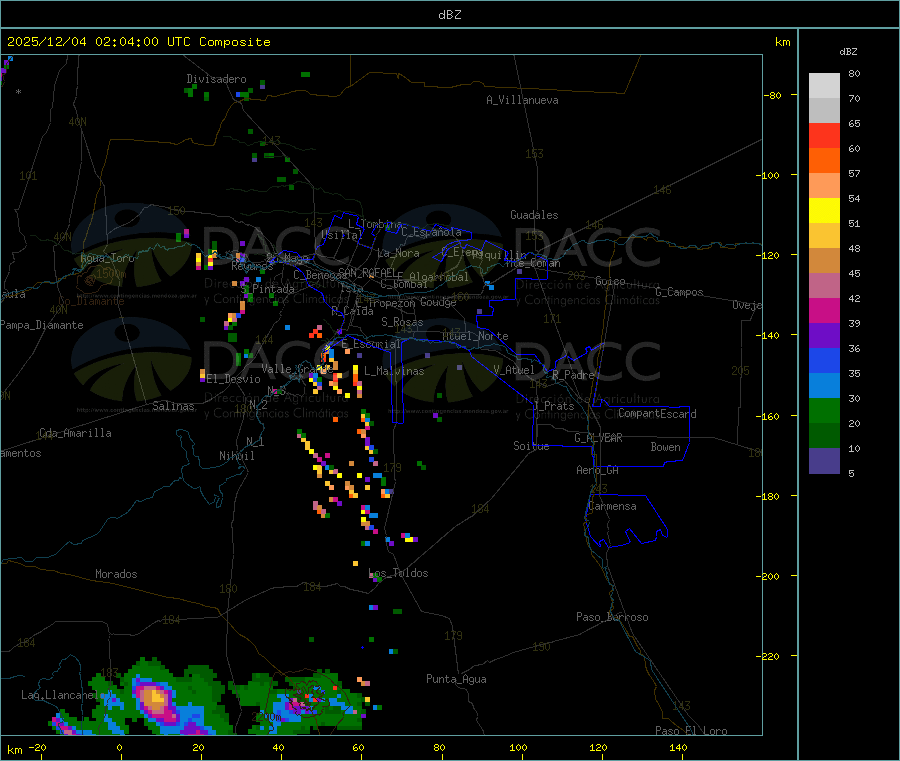This screenshot has height=761, width=900.
Task: Click the Cda_Amarilla map label
Action: pyautogui.click(x=76, y=433)
